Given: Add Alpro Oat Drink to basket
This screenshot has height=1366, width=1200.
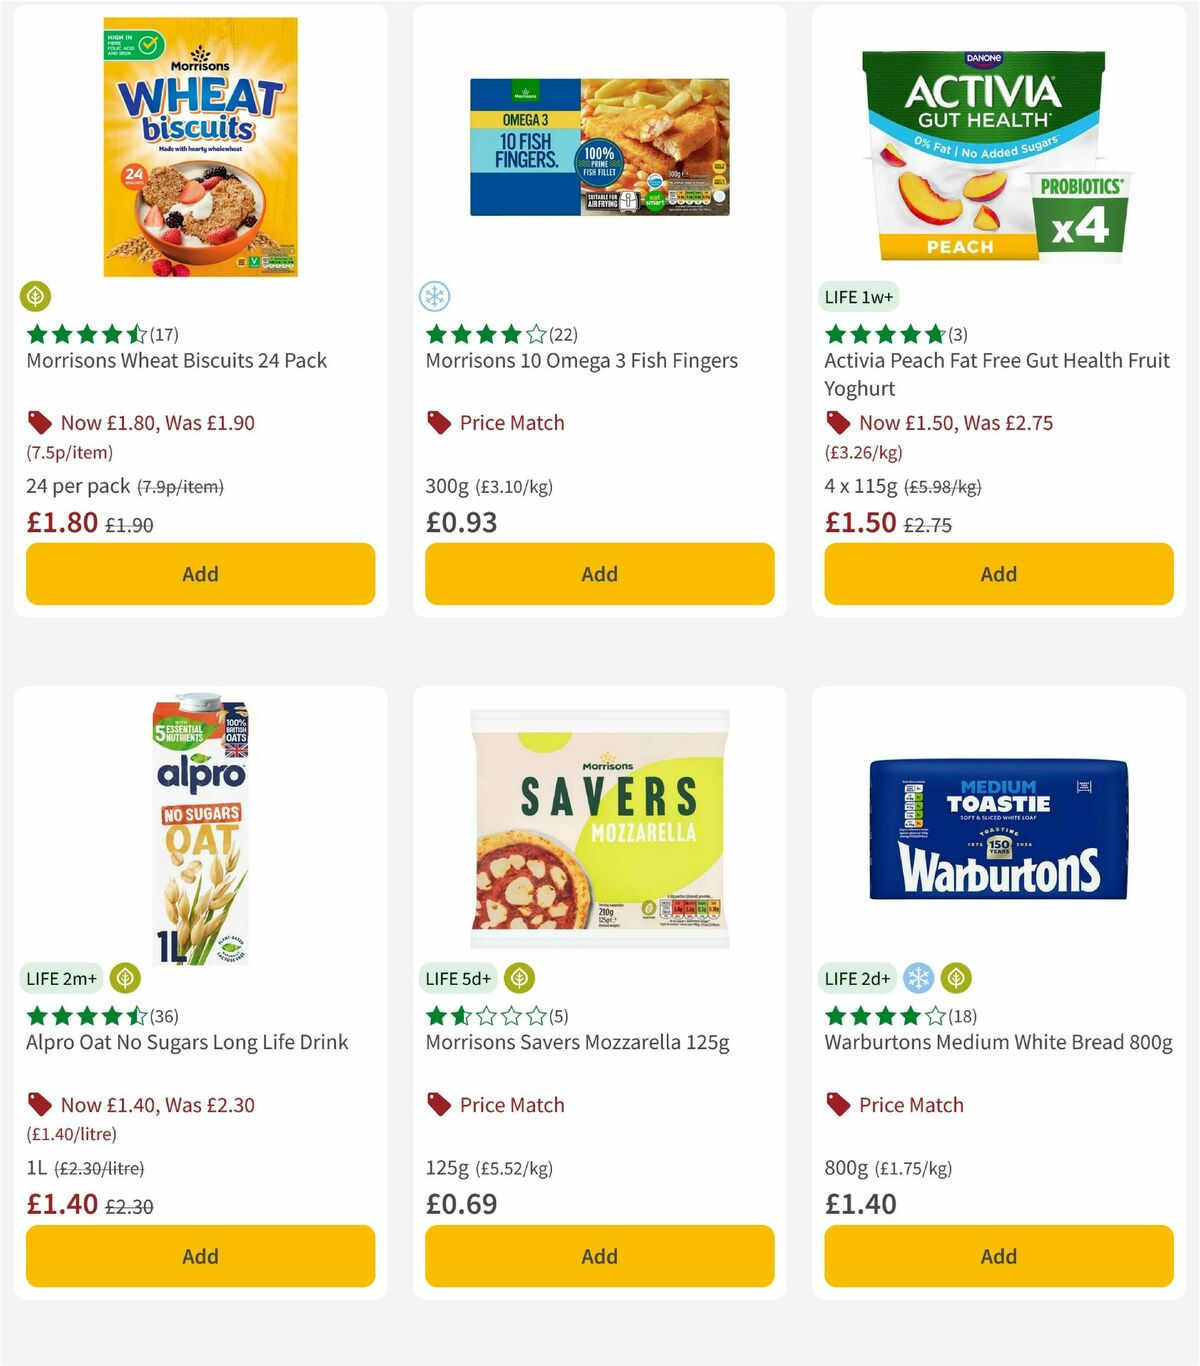Looking at the screenshot, I should (x=199, y=1256).
